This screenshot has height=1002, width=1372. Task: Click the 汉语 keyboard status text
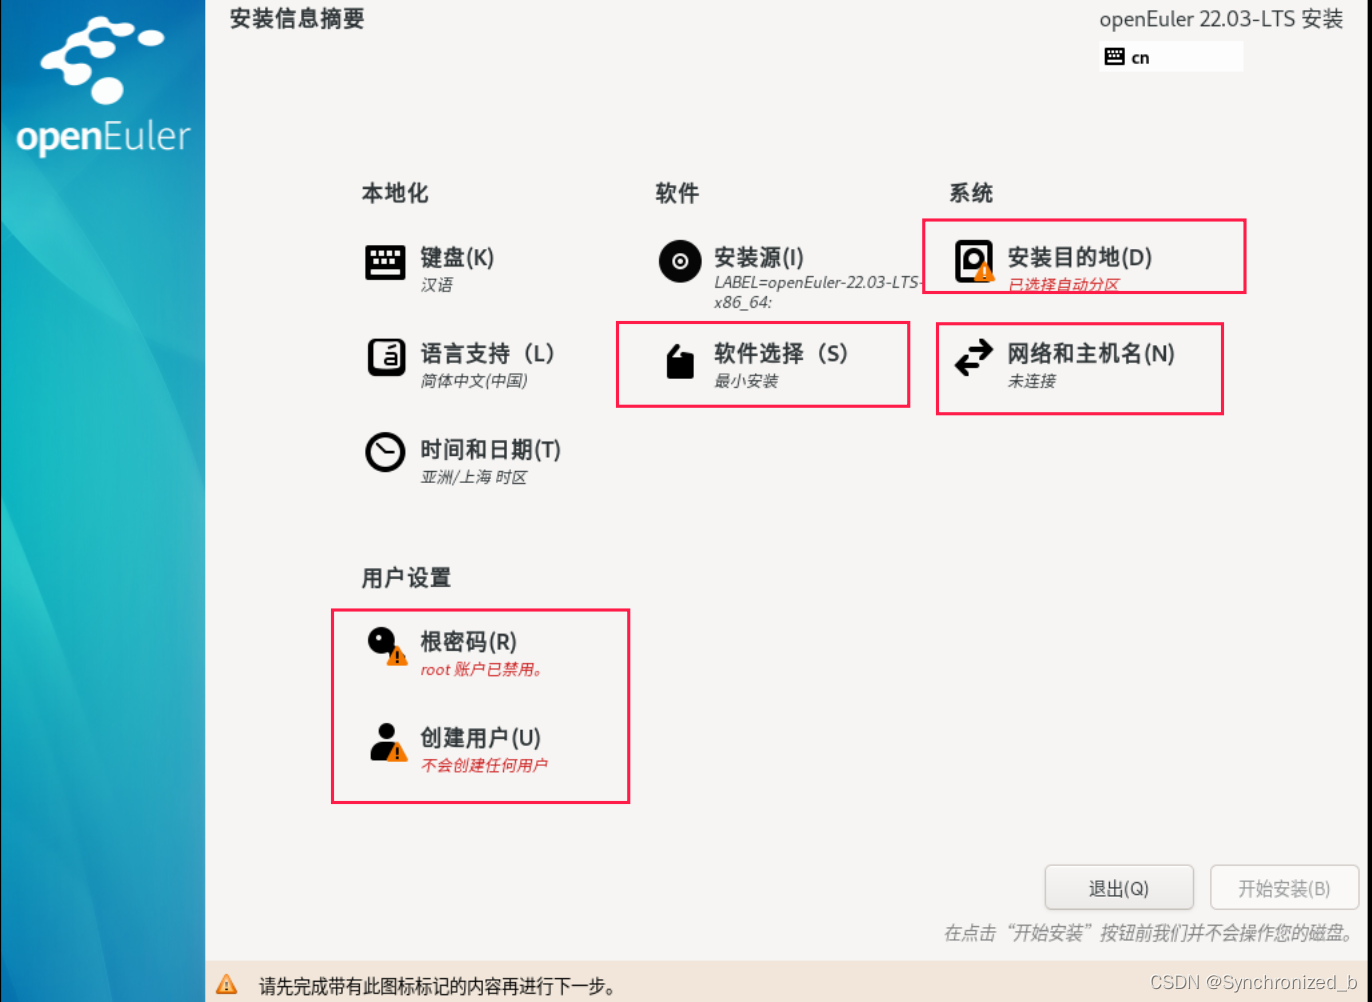[x=437, y=285]
